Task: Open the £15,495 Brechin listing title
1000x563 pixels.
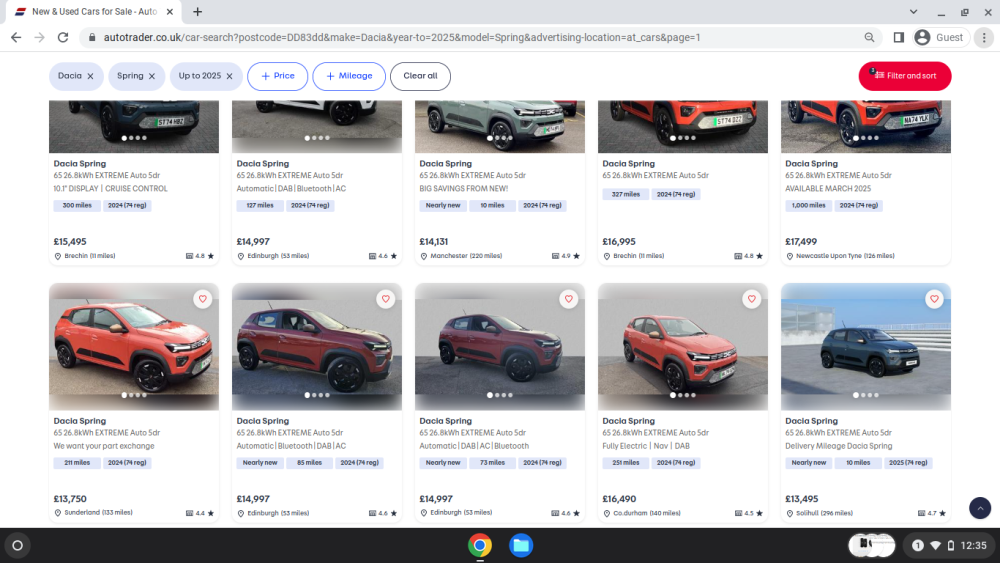Action: [x=80, y=164]
